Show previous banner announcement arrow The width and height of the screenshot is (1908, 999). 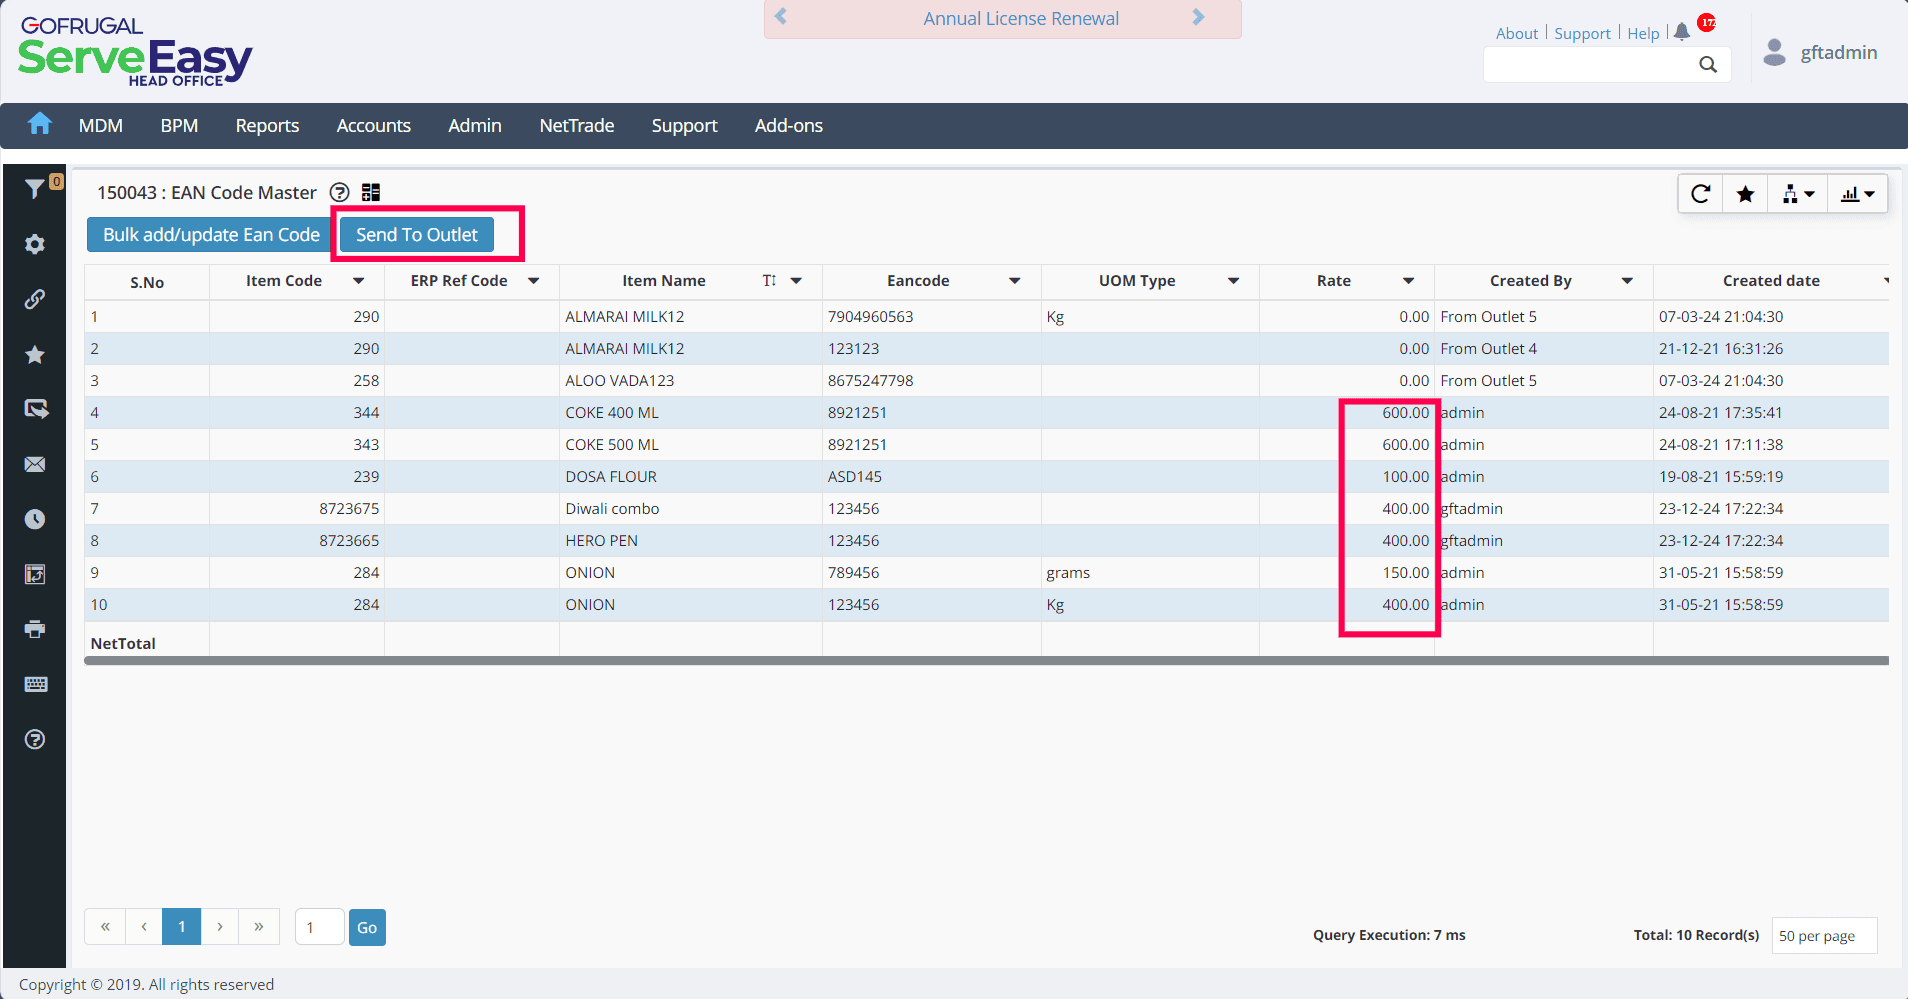(781, 17)
